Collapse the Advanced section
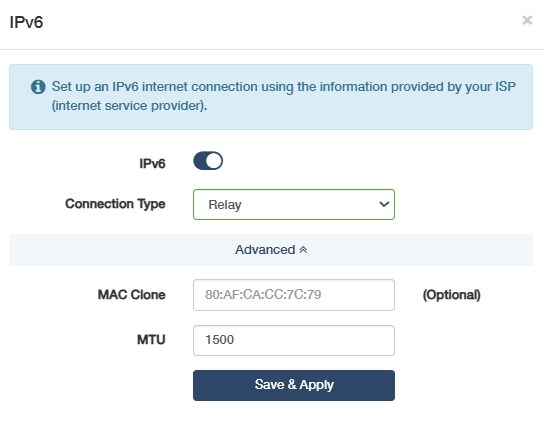Image resolution: width=544 pixels, height=425 pixels. click(x=271, y=250)
